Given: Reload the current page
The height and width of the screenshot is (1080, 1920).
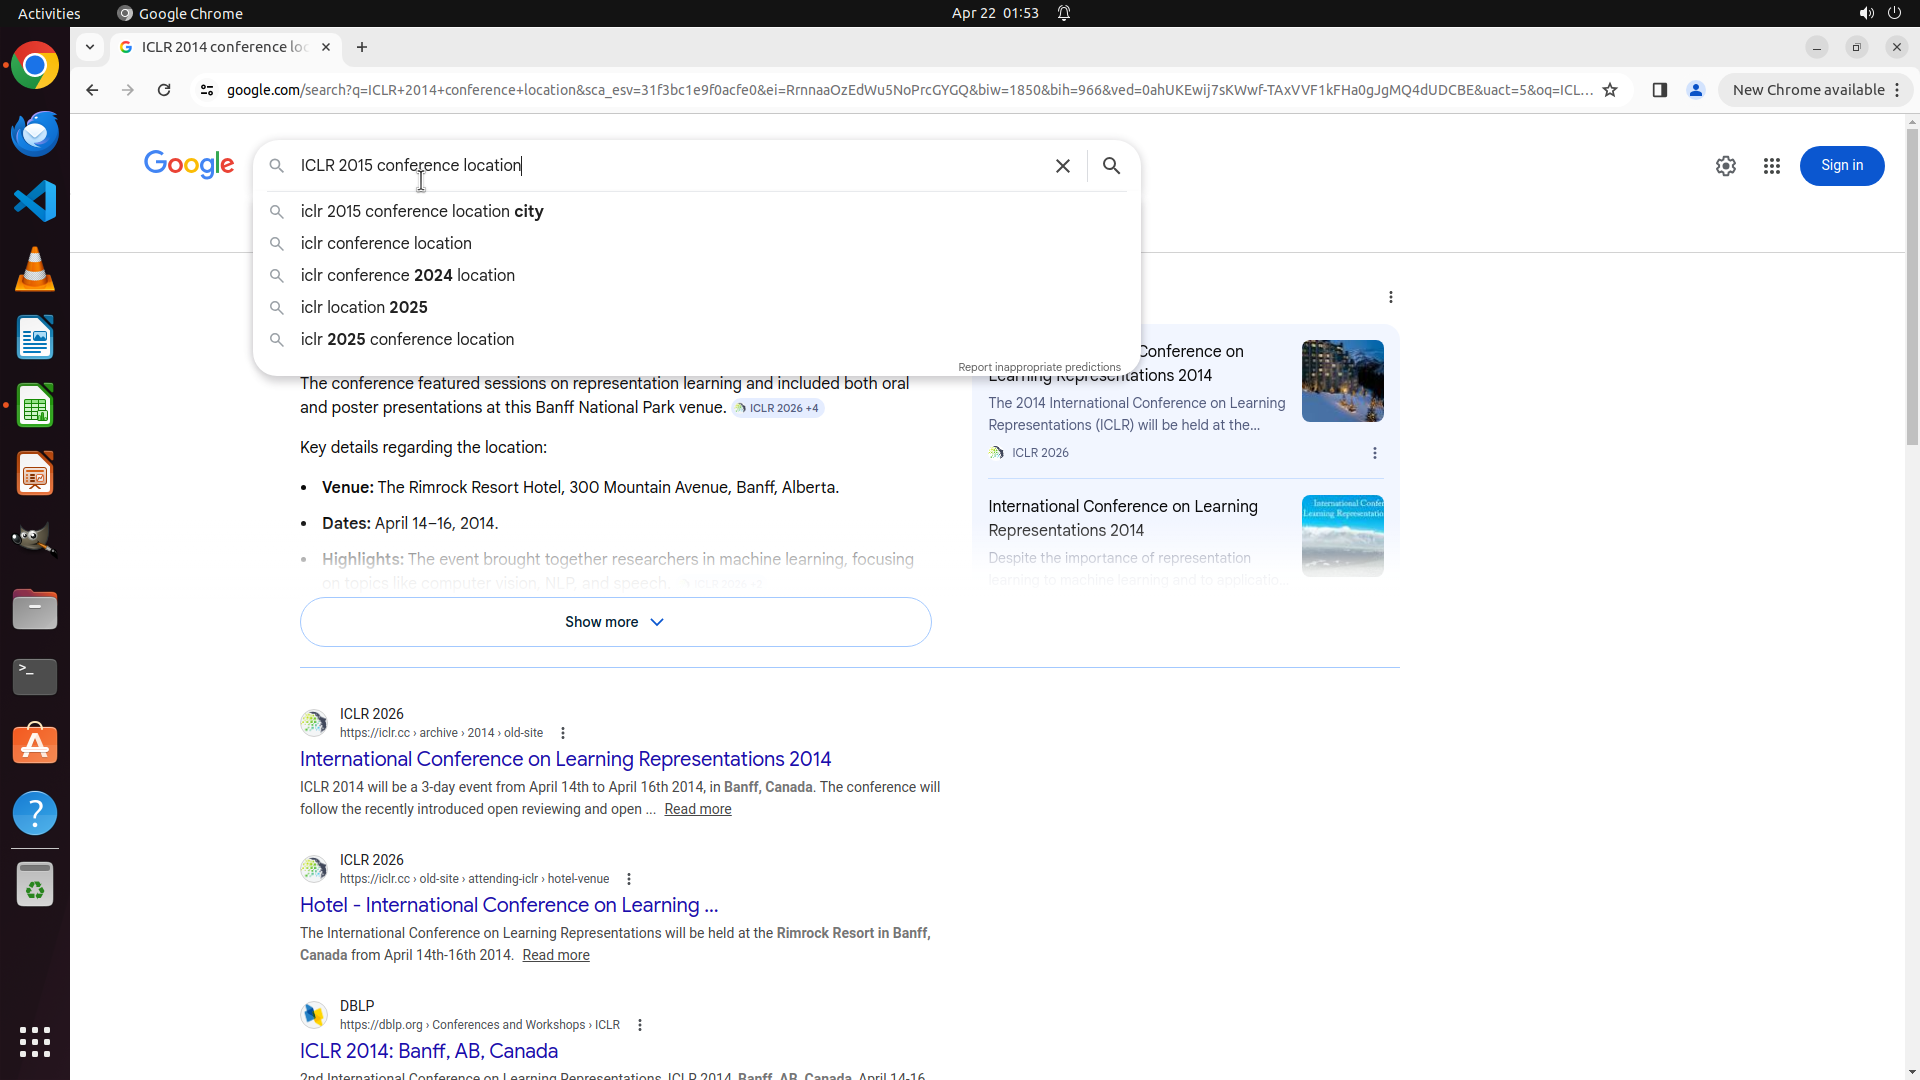Looking at the screenshot, I should [x=164, y=90].
